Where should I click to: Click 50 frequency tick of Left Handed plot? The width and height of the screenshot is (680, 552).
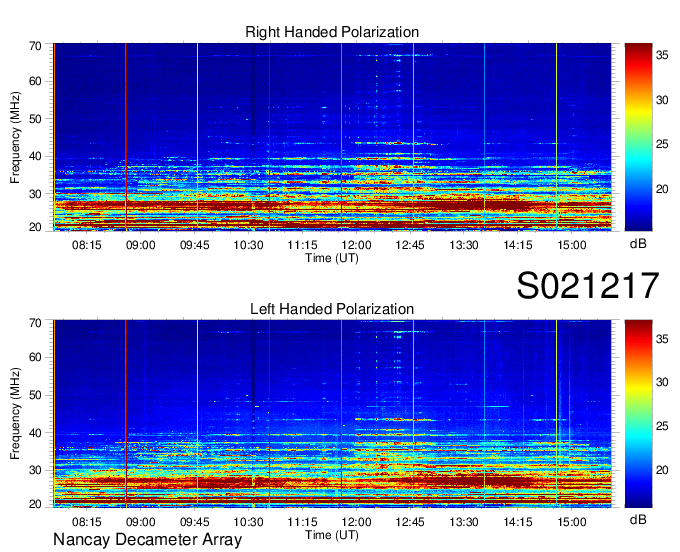tap(36, 395)
